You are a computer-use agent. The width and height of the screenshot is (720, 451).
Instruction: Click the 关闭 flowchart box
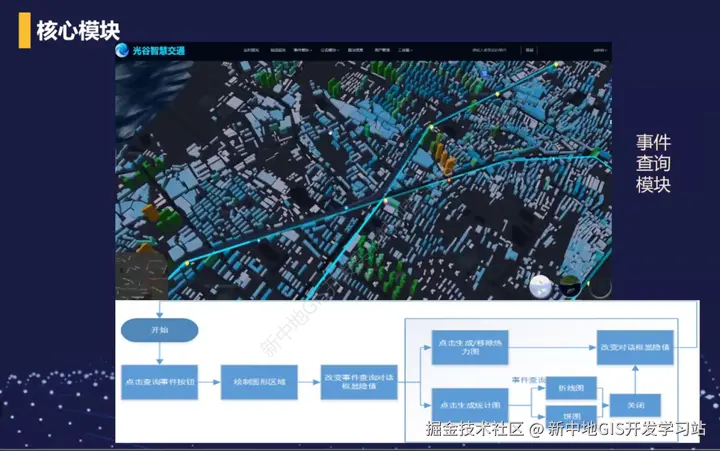(x=635, y=406)
